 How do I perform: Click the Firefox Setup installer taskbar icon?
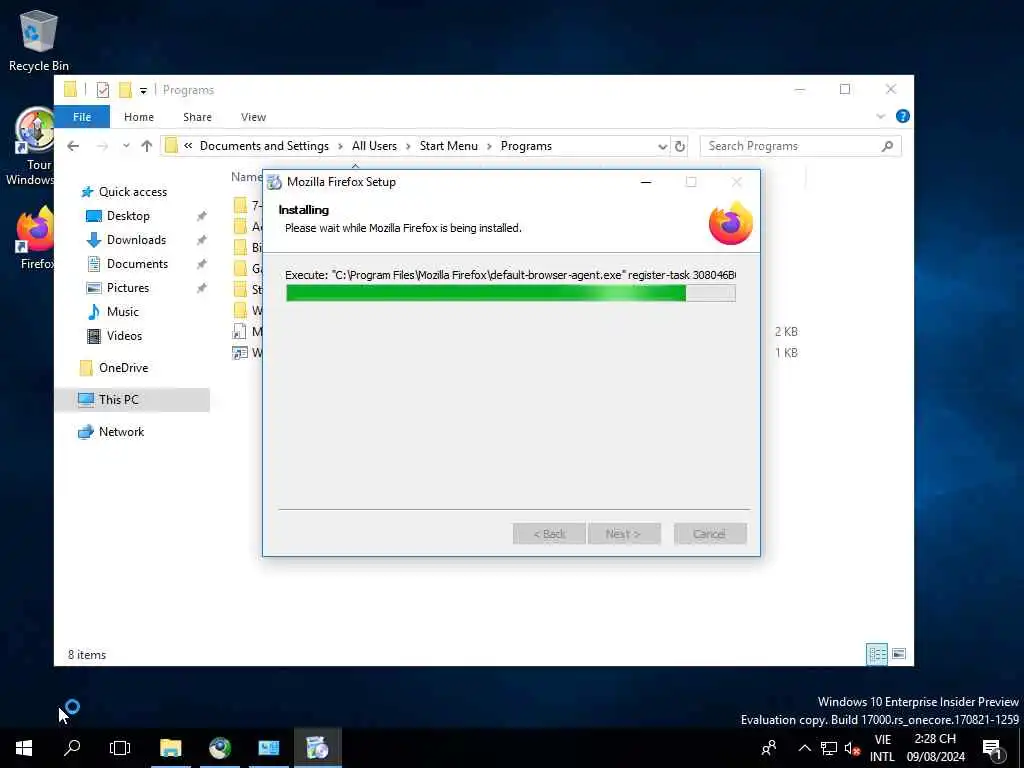click(317, 748)
